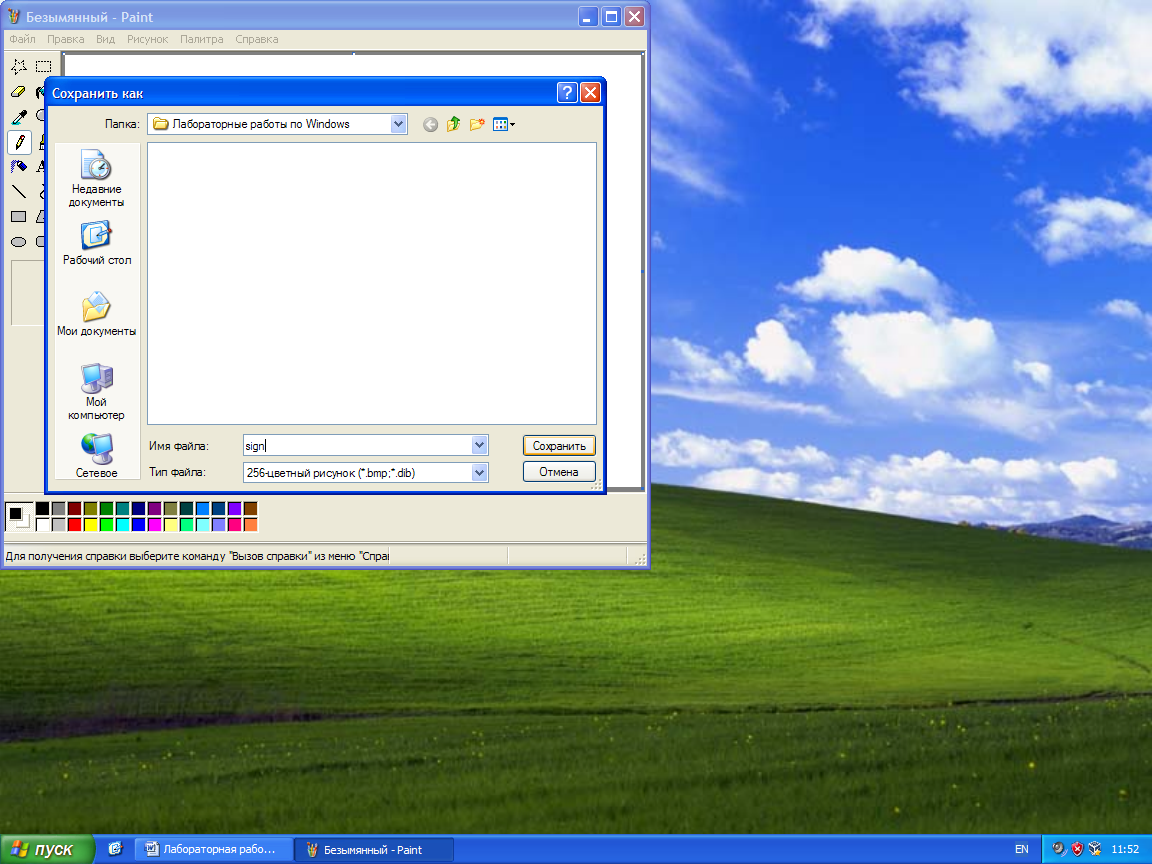Click the foreground/background color indicator box
Viewport: 1152px width, 864px height.
[x=19, y=516]
